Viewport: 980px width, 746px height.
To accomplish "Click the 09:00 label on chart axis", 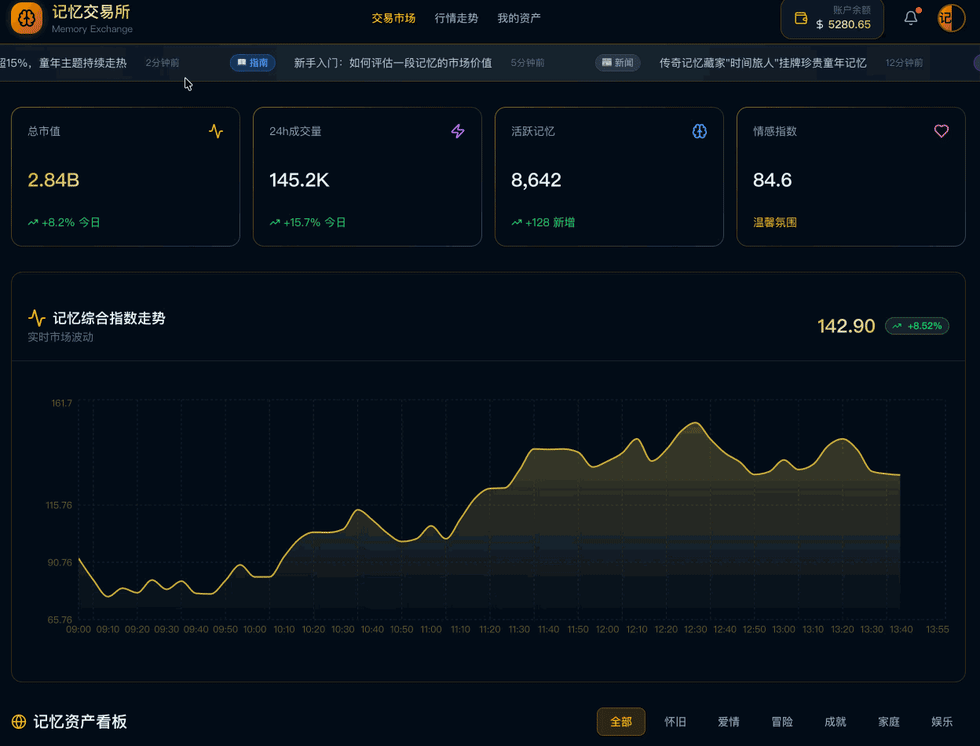I will click(78, 629).
